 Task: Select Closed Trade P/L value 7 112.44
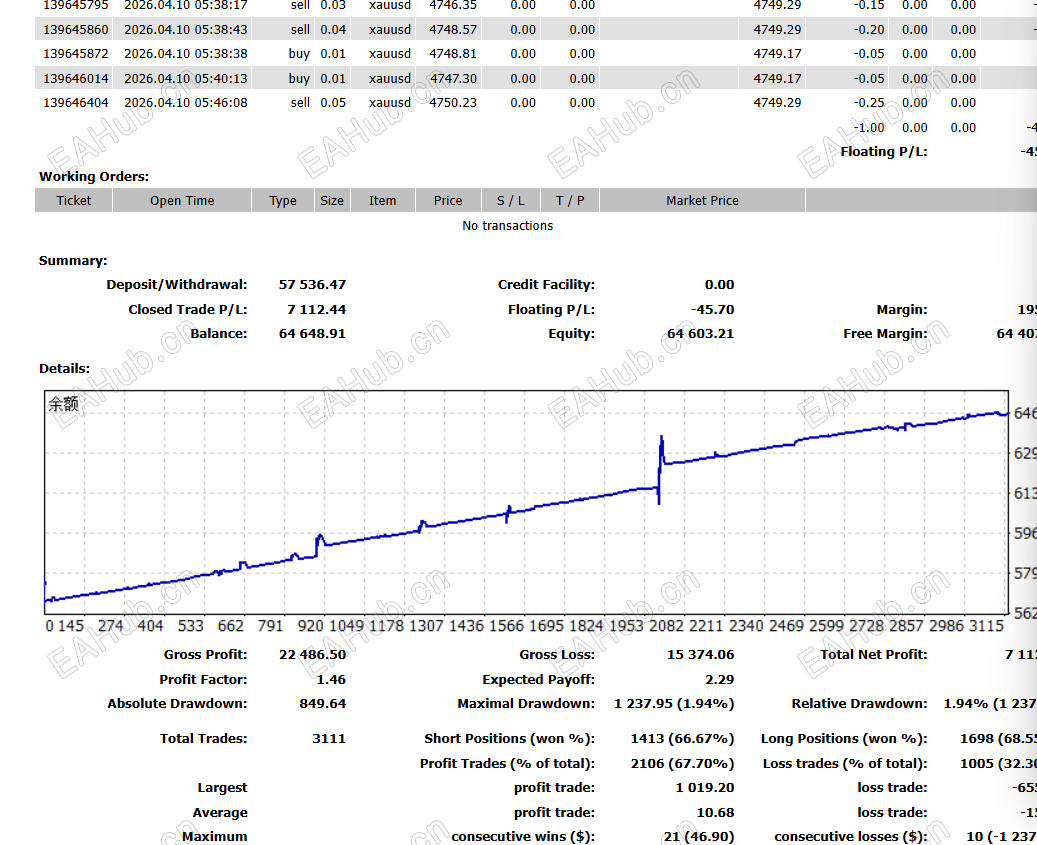coord(316,309)
